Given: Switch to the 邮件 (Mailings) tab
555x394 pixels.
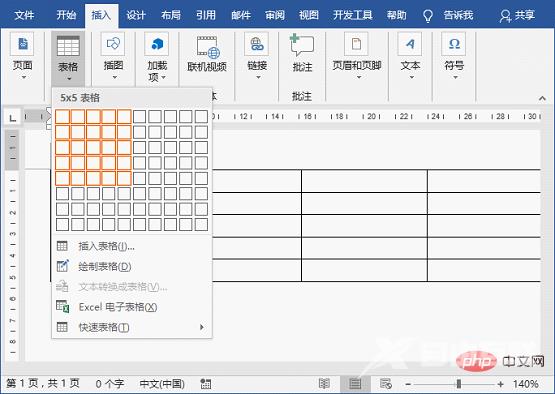Looking at the screenshot, I should [241, 15].
